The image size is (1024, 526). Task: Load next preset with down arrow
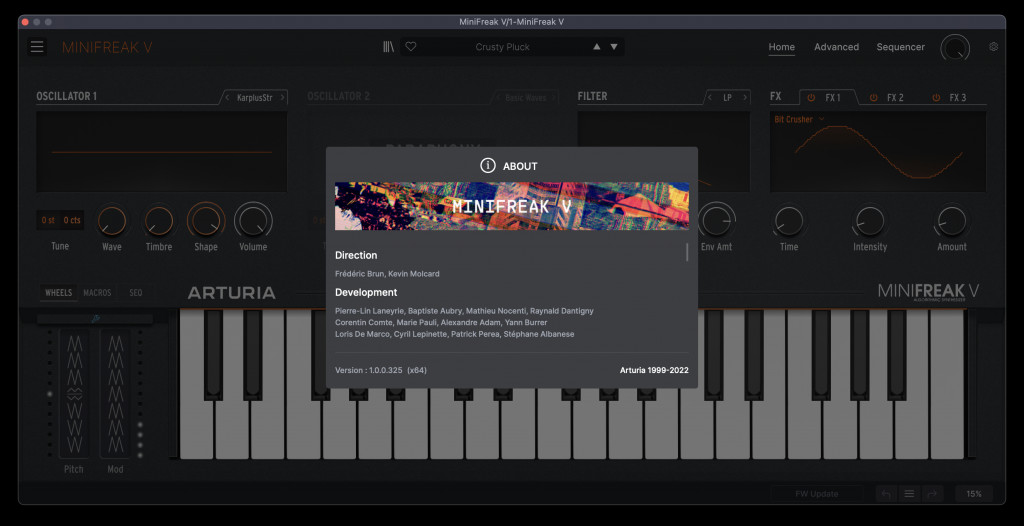tap(614, 47)
